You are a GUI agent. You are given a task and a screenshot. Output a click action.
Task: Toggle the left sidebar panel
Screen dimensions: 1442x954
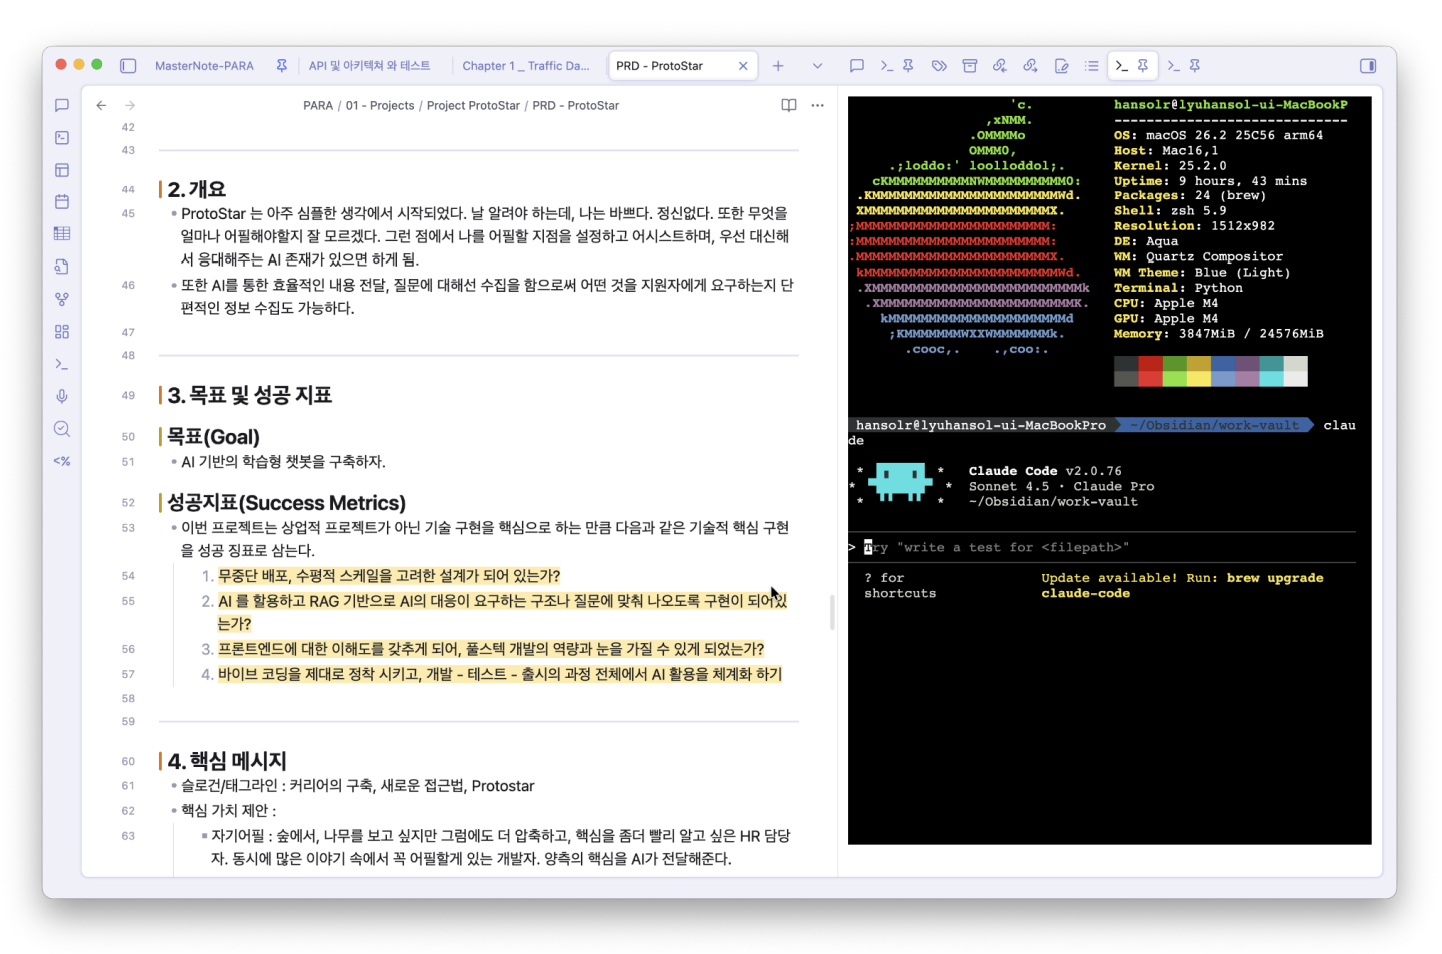128,66
